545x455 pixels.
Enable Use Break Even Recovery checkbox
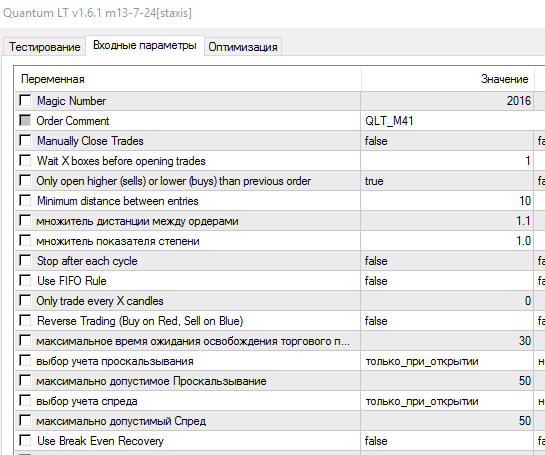coord(25,441)
